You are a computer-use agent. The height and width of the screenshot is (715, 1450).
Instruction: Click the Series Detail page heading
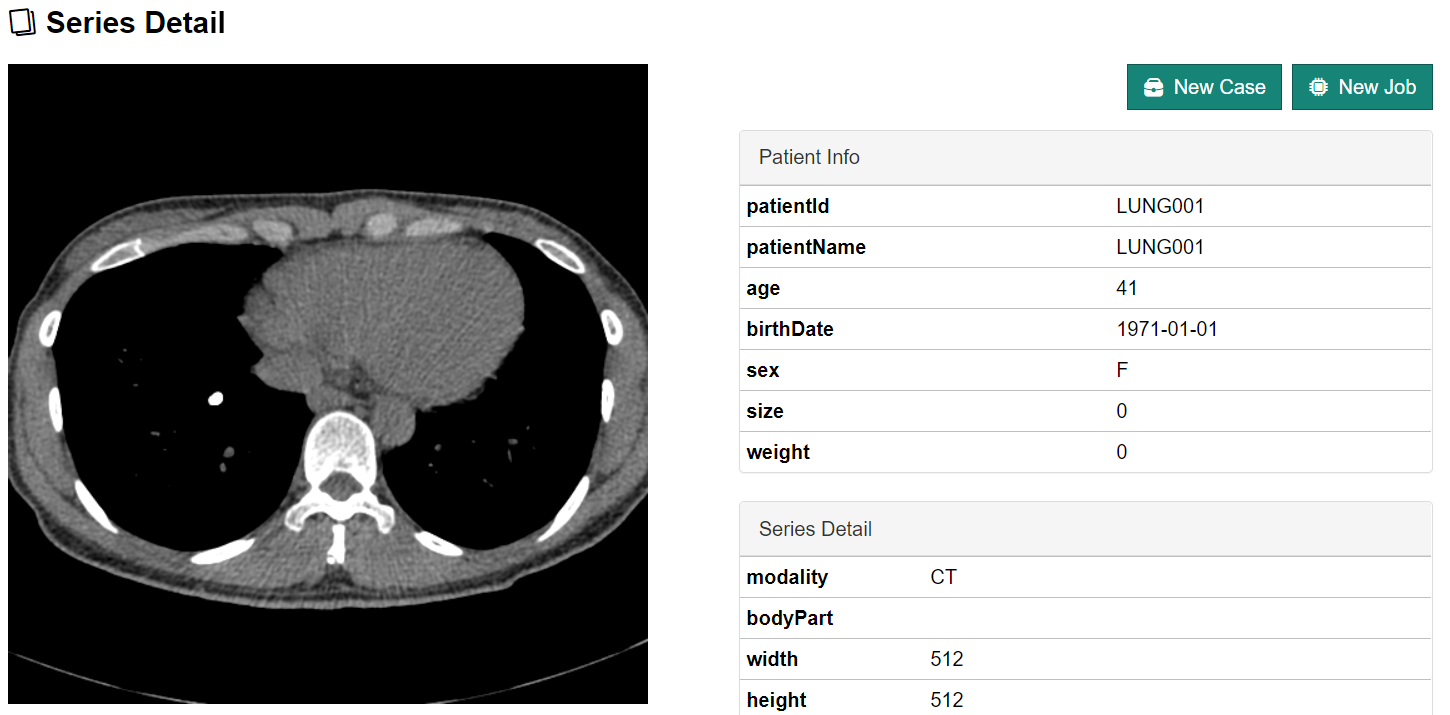click(135, 23)
